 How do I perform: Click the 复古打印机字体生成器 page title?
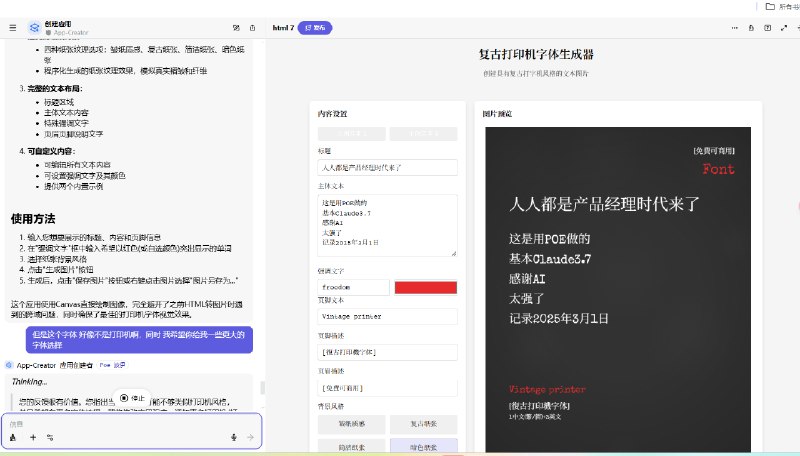point(536,54)
